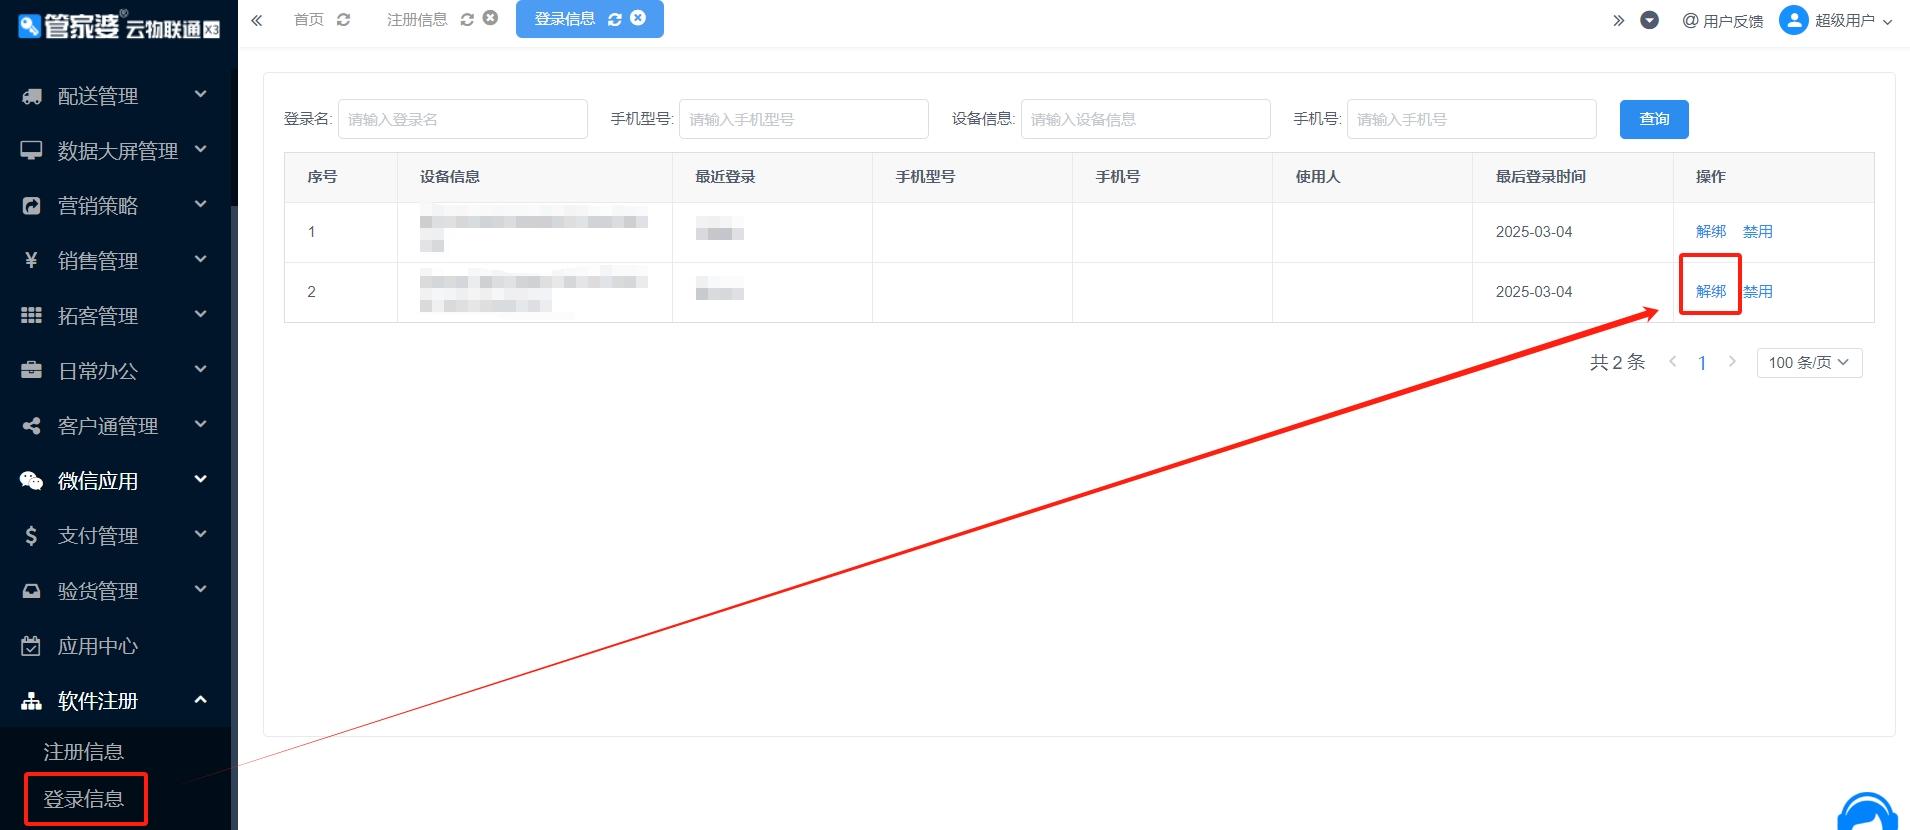The width and height of the screenshot is (1910, 830).
Task: Click the 设备信息 column header
Action: click(450, 177)
